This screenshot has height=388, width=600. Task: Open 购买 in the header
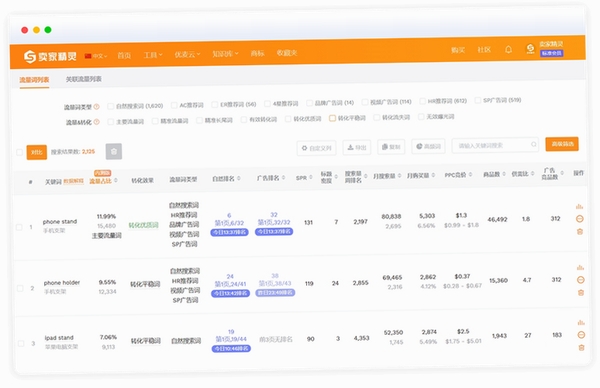tap(458, 50)
